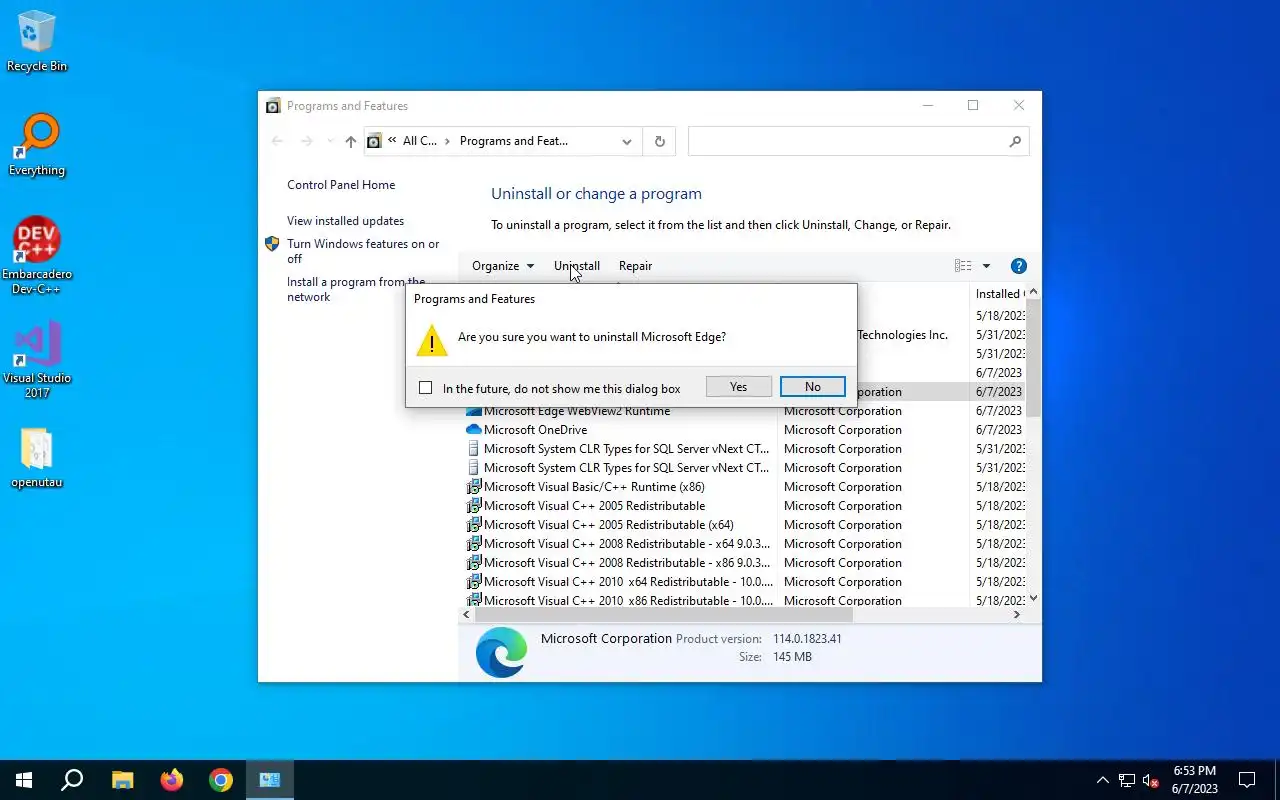The width and height of the screenshot is (1280, 800).
Task: Open Help with blue question mark icon
Action: coord(1019,266)
